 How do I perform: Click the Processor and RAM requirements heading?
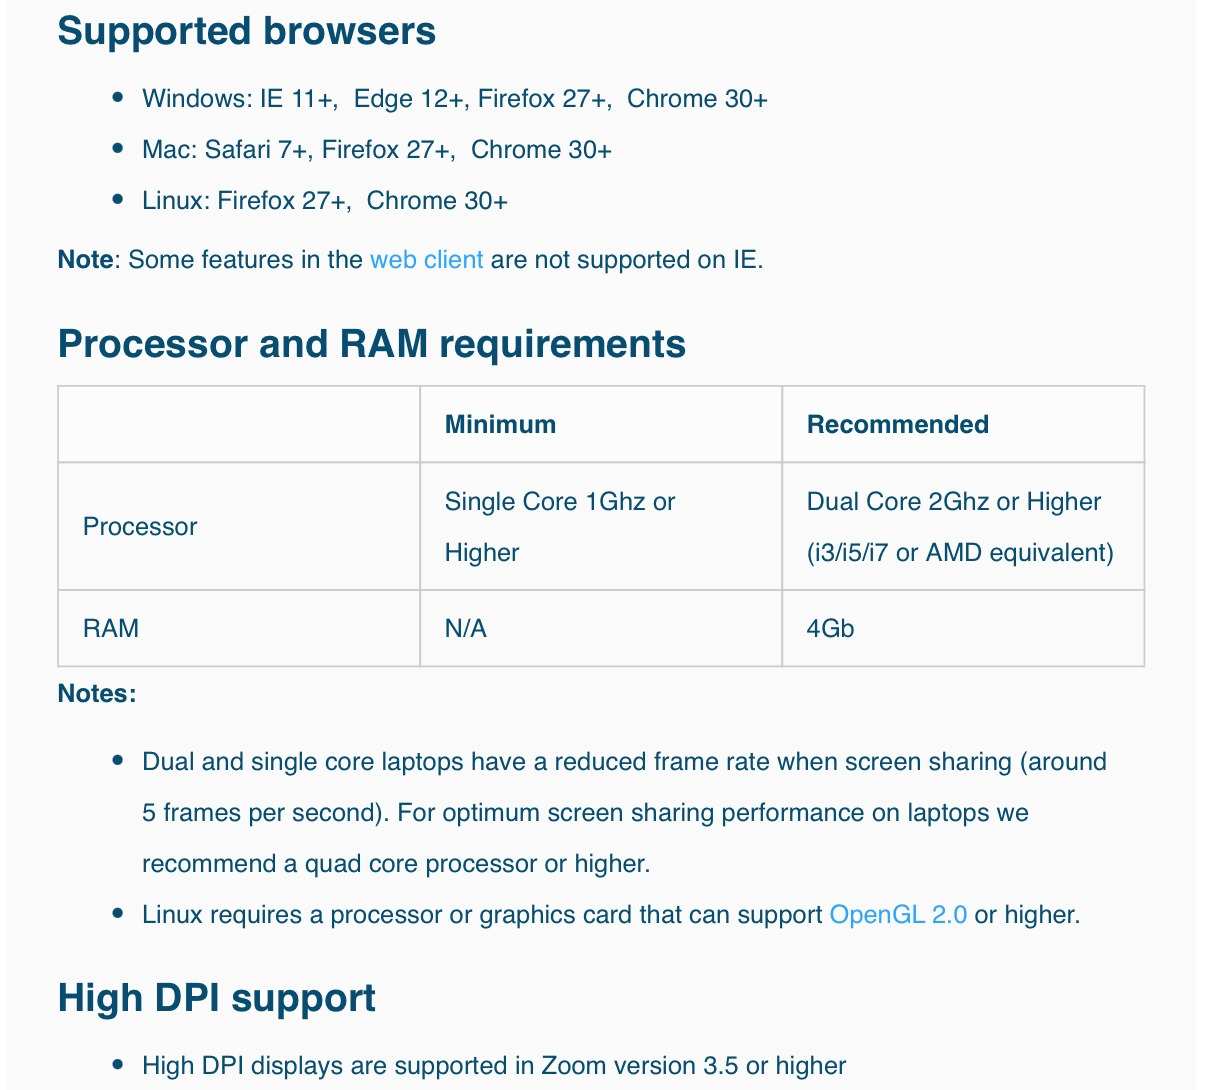pos(372,344)
